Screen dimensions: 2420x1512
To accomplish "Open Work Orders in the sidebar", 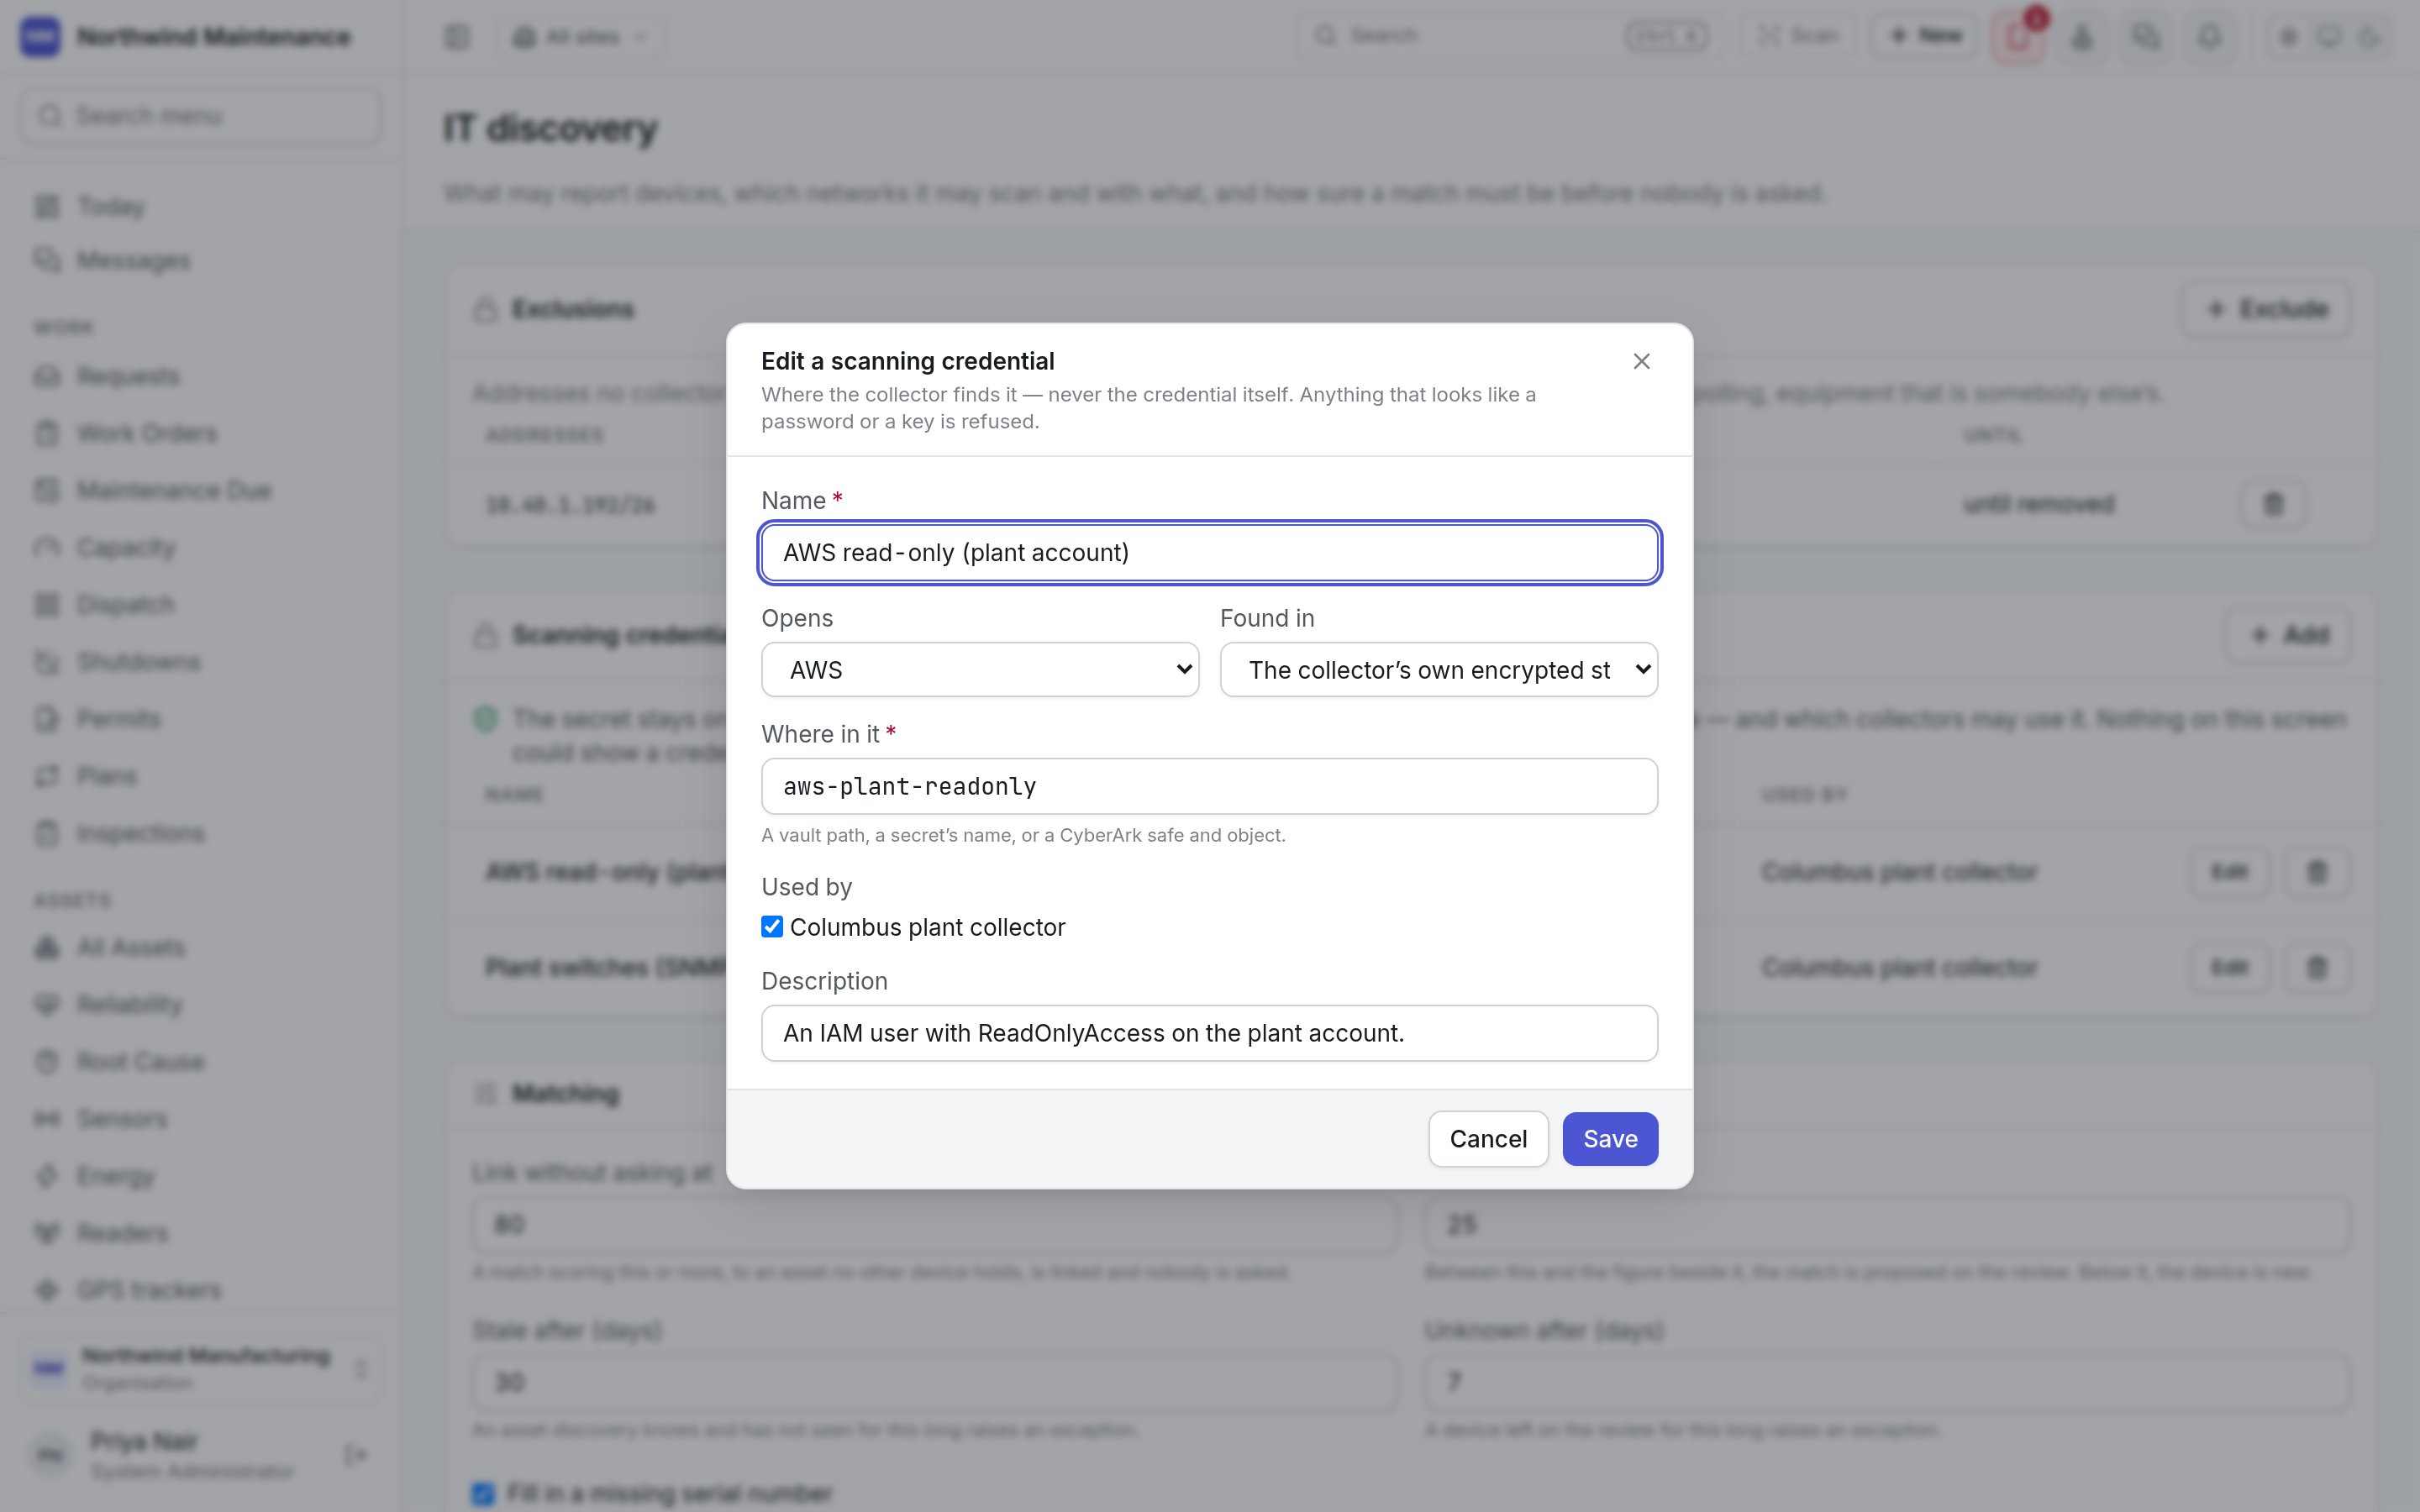I will [x=200, y=434].
